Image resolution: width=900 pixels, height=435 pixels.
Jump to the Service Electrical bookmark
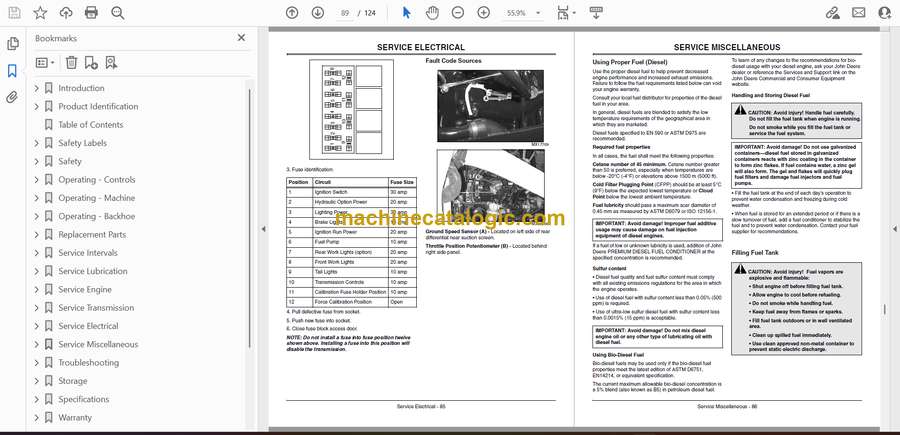(x=88, y=326)
